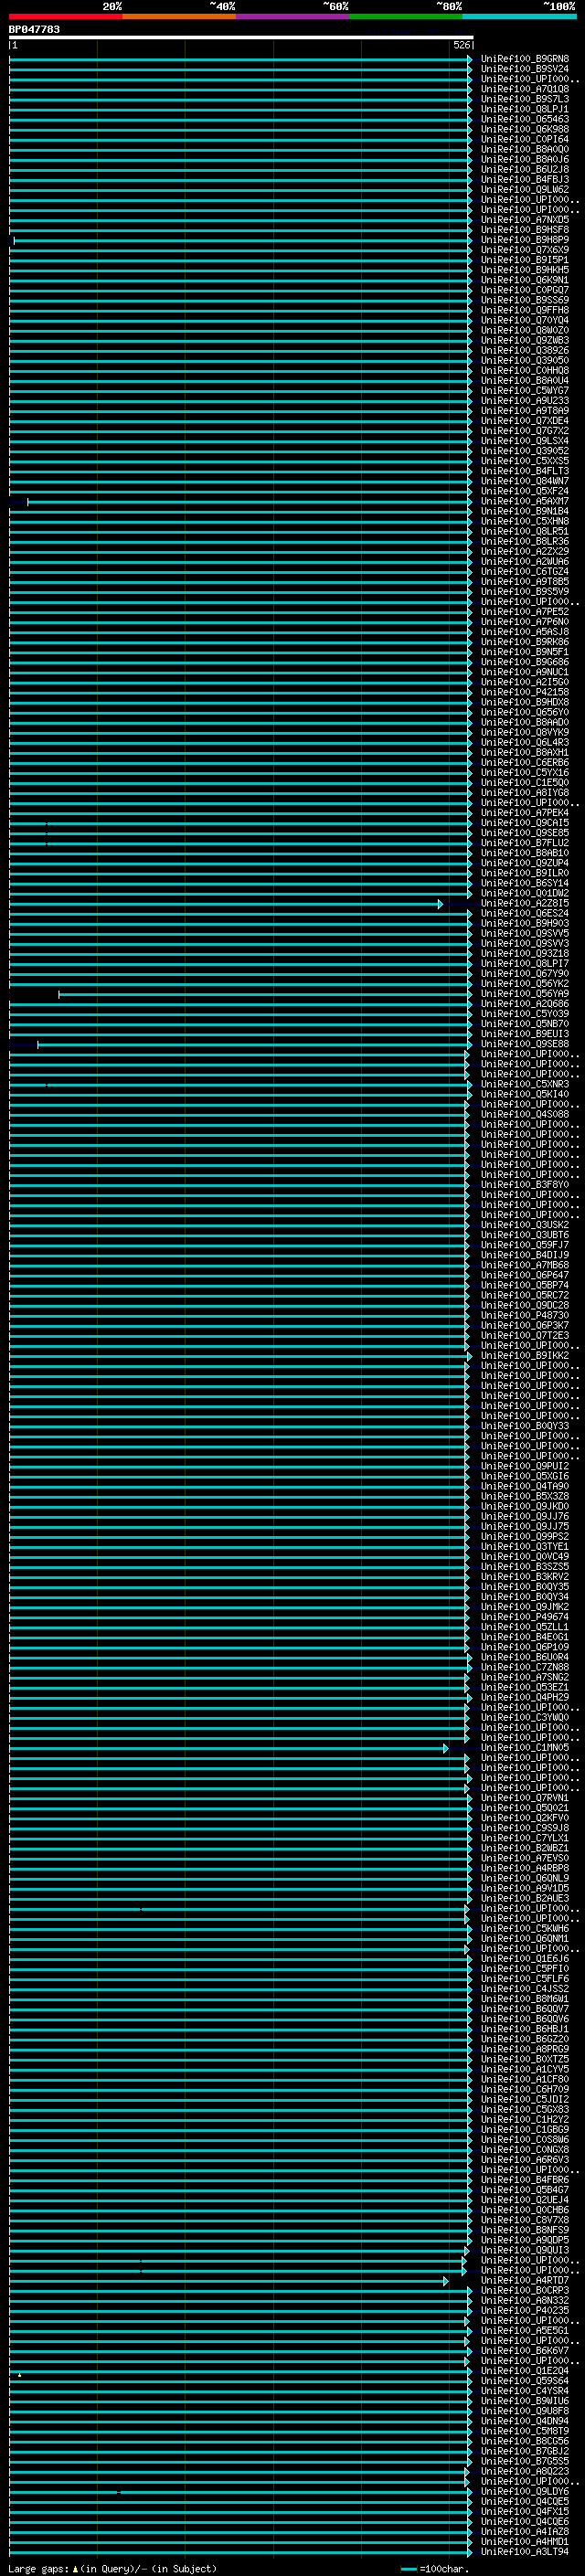
Task: Select the UniRef100_C5Y039 label
Action: tap(525, 1013)
